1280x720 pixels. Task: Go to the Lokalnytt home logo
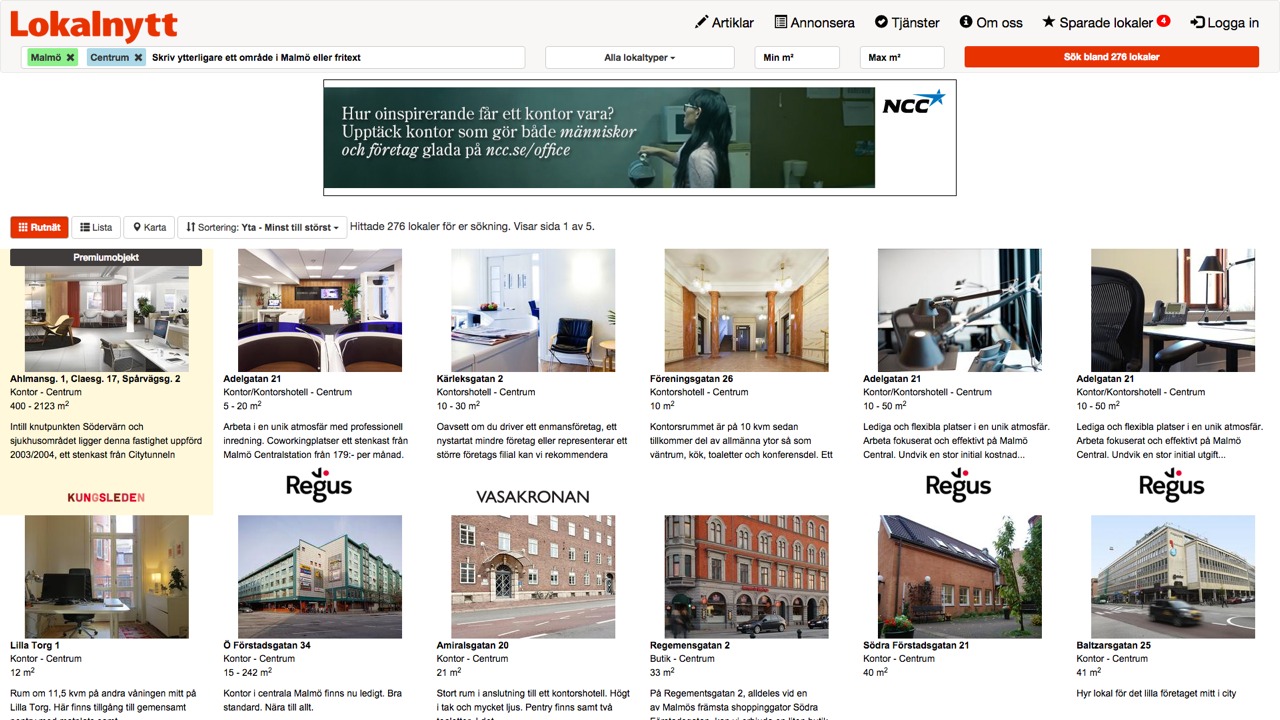[94, 24]
